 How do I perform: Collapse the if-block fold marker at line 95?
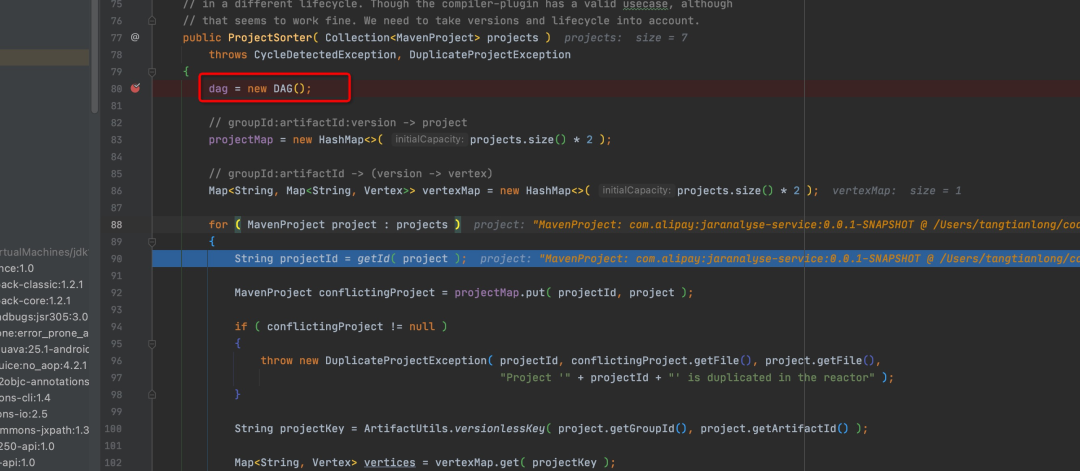152,344
